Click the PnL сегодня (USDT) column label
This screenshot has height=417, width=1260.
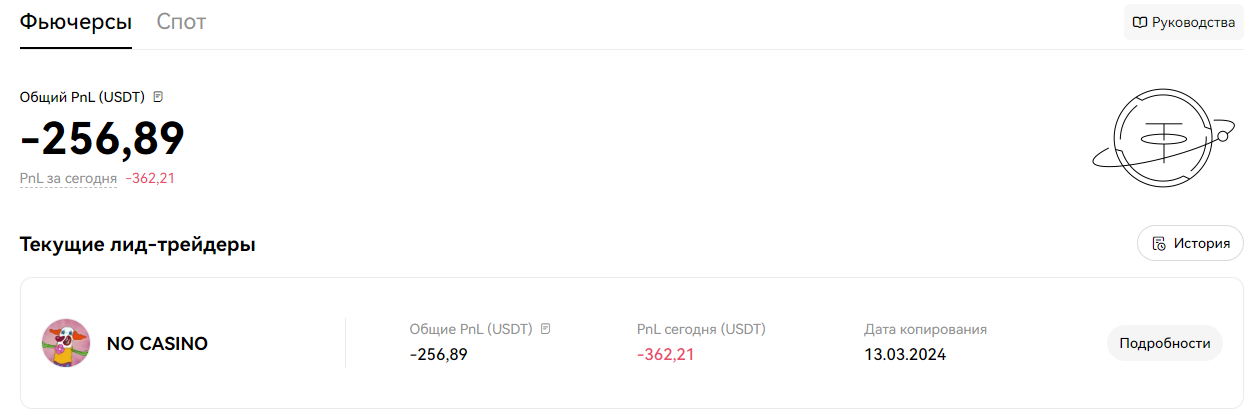(701, 328)
